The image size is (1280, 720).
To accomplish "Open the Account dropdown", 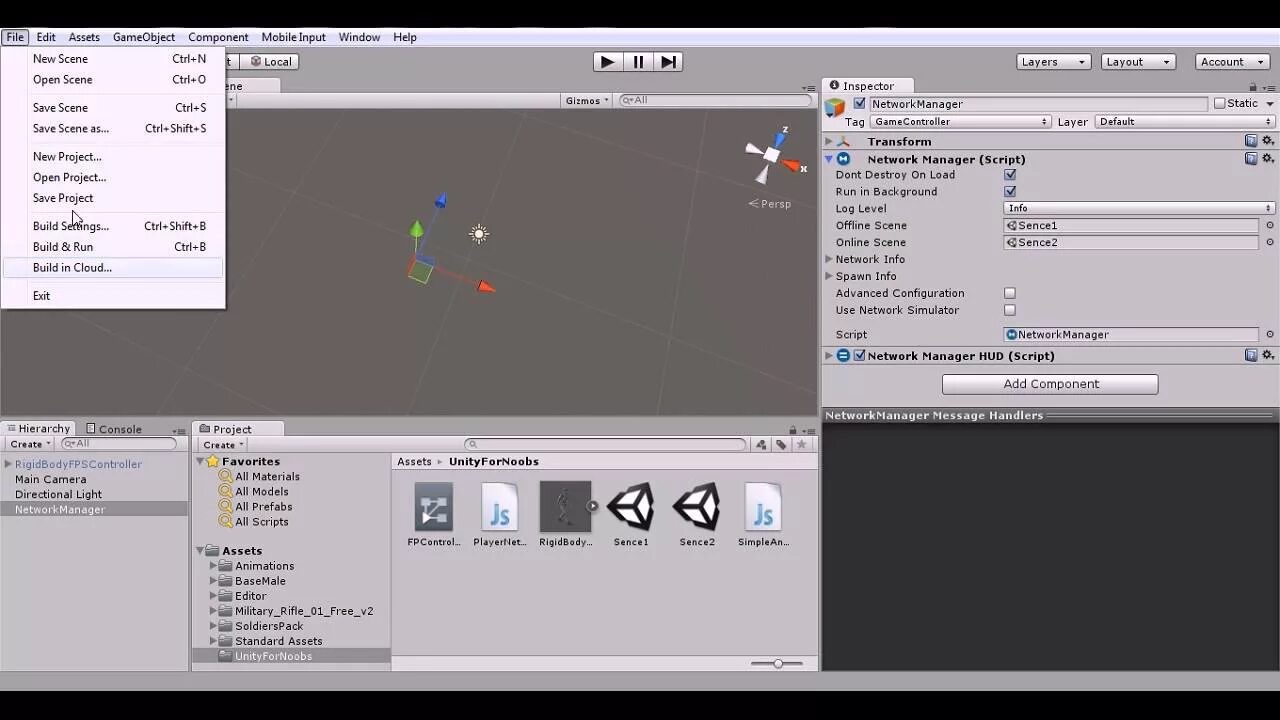I will tap(1232, 62).
